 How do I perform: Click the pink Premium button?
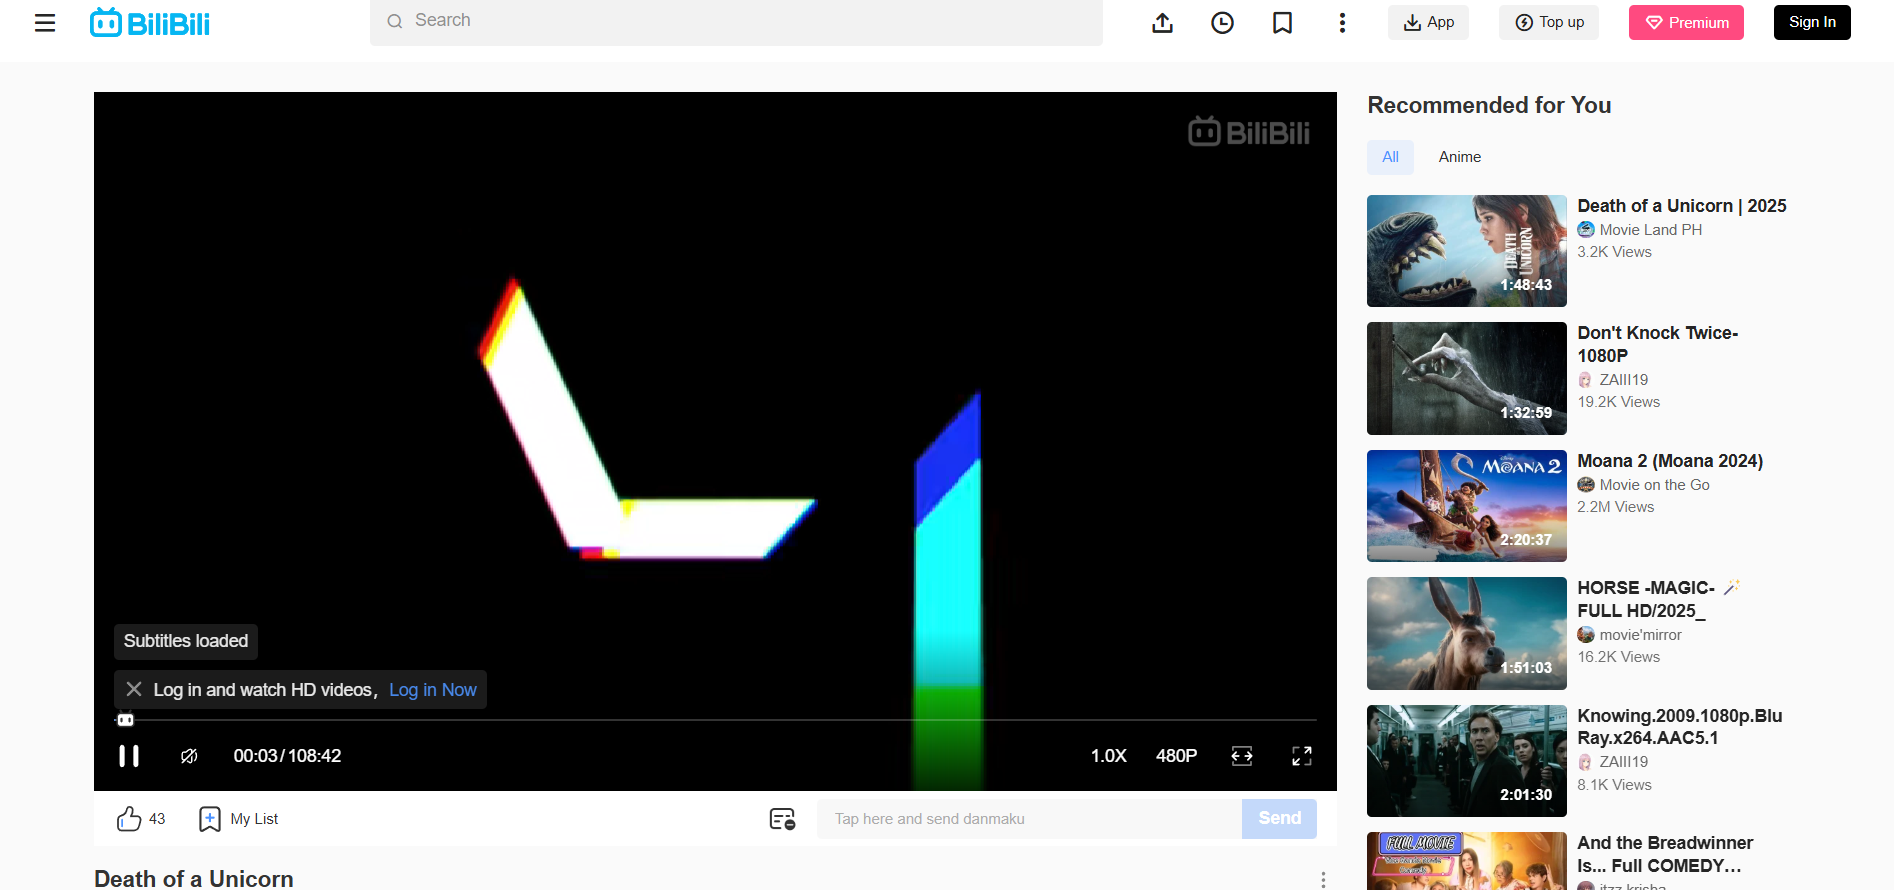[x=1686, y=22]
